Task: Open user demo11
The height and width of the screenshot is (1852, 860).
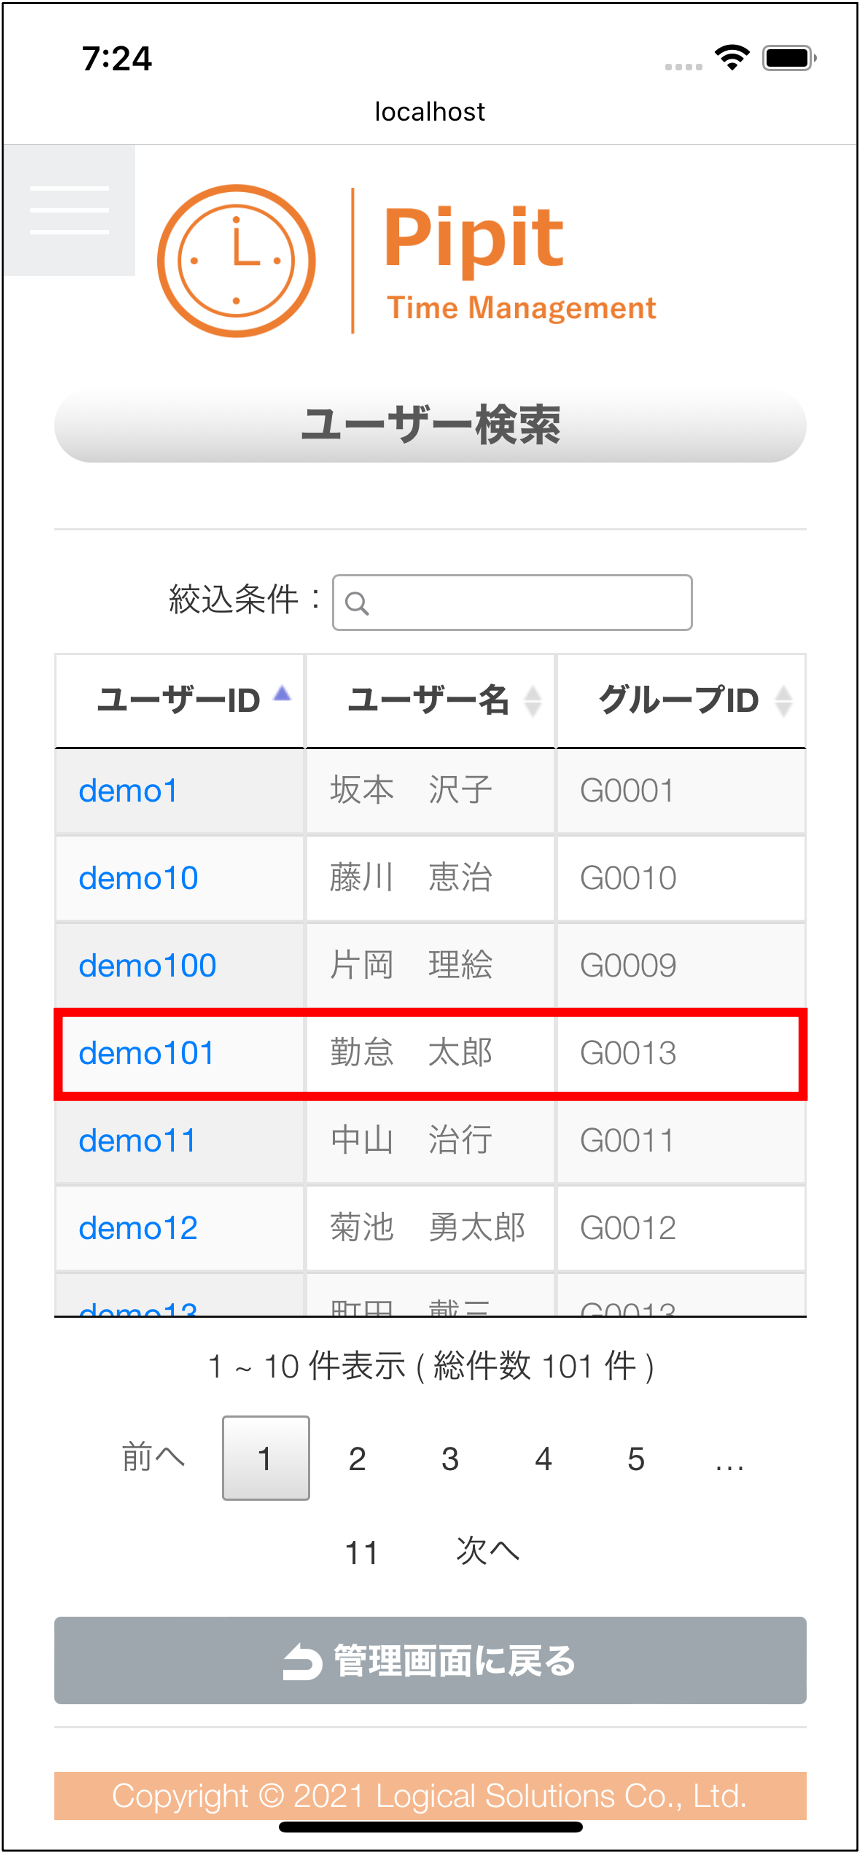Action: point(137,1141)
